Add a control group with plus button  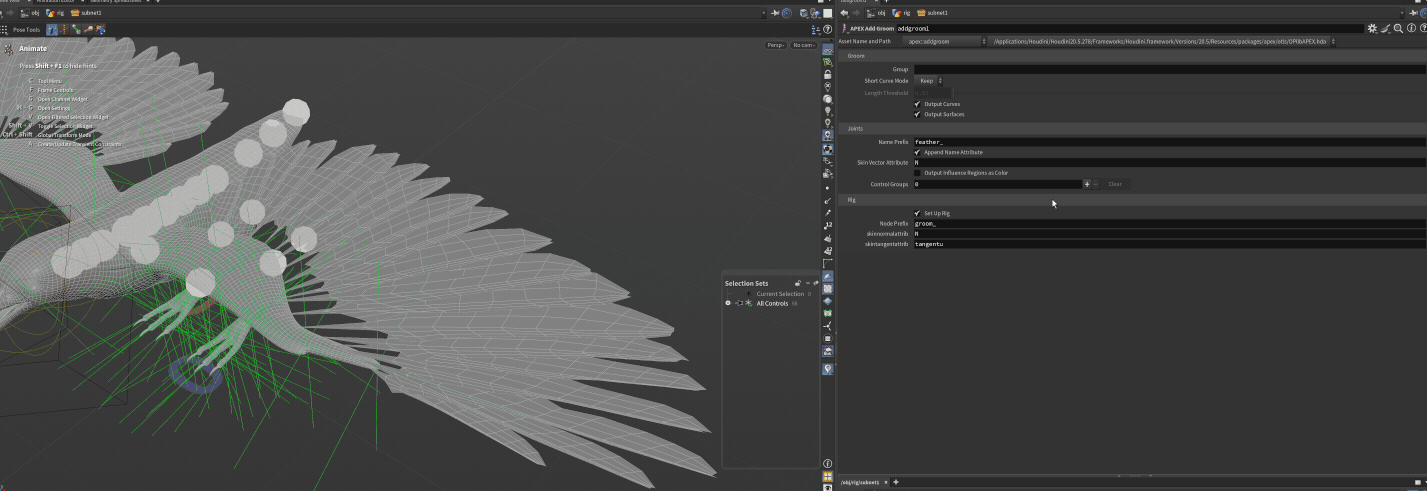tap(1087, 184)
